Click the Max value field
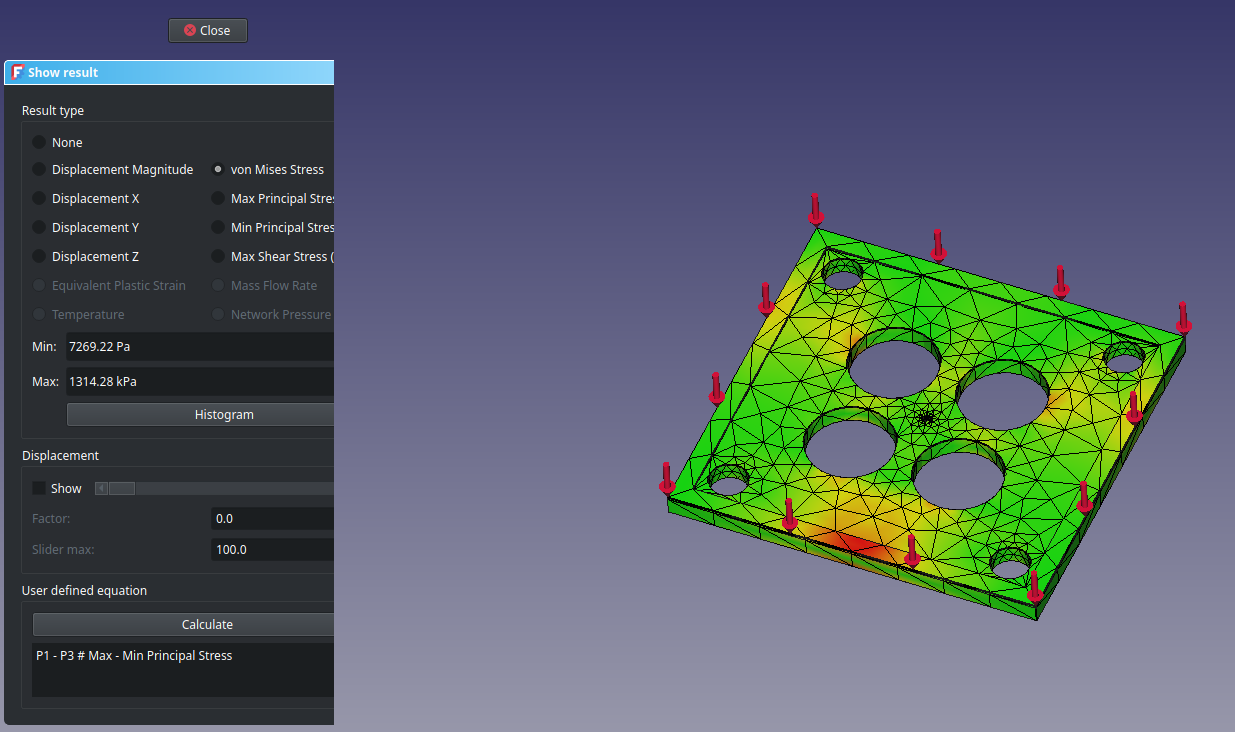Screen dimensions: 1235x732 point(198,382)
